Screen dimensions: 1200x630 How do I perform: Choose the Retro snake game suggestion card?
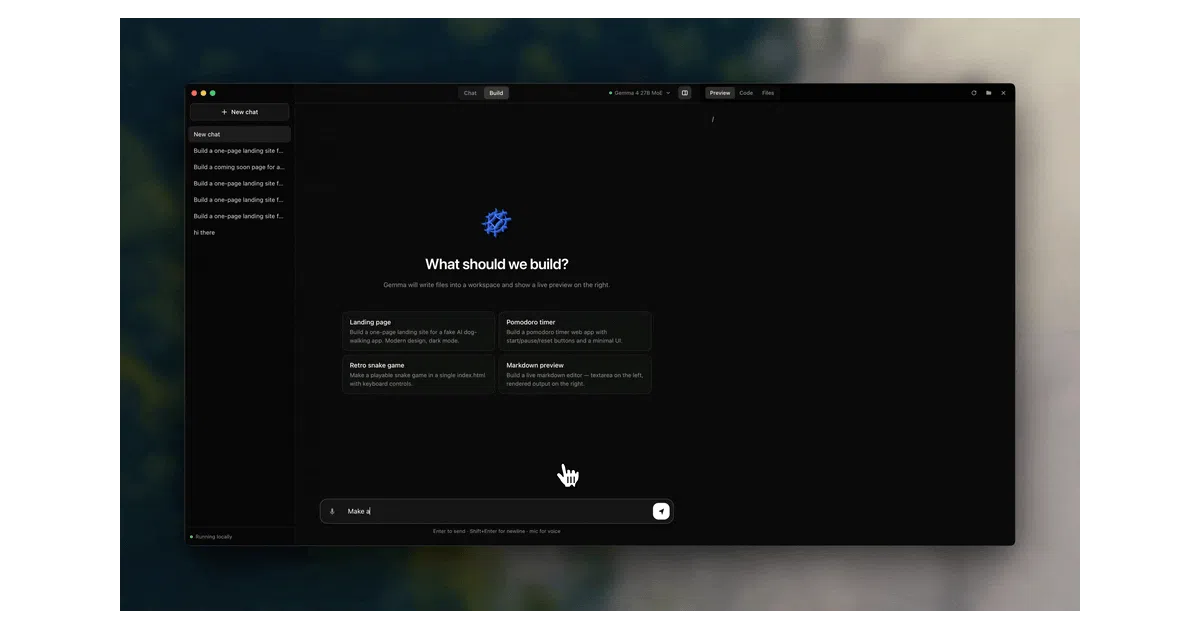pos(419,374)
